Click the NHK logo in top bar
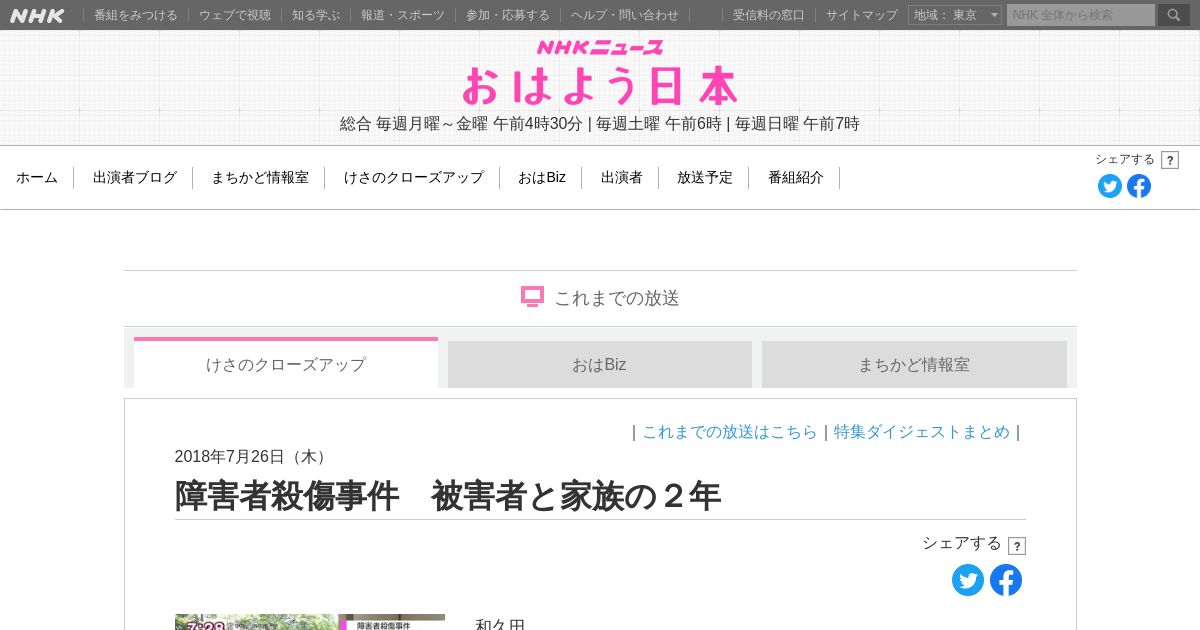Image resolution: width=1200 pixels, height=630 pixels. pyautogui.click(x=37, y=15)
